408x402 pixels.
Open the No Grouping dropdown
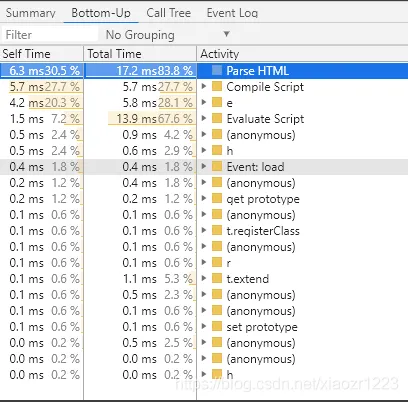tap(168, 34)
